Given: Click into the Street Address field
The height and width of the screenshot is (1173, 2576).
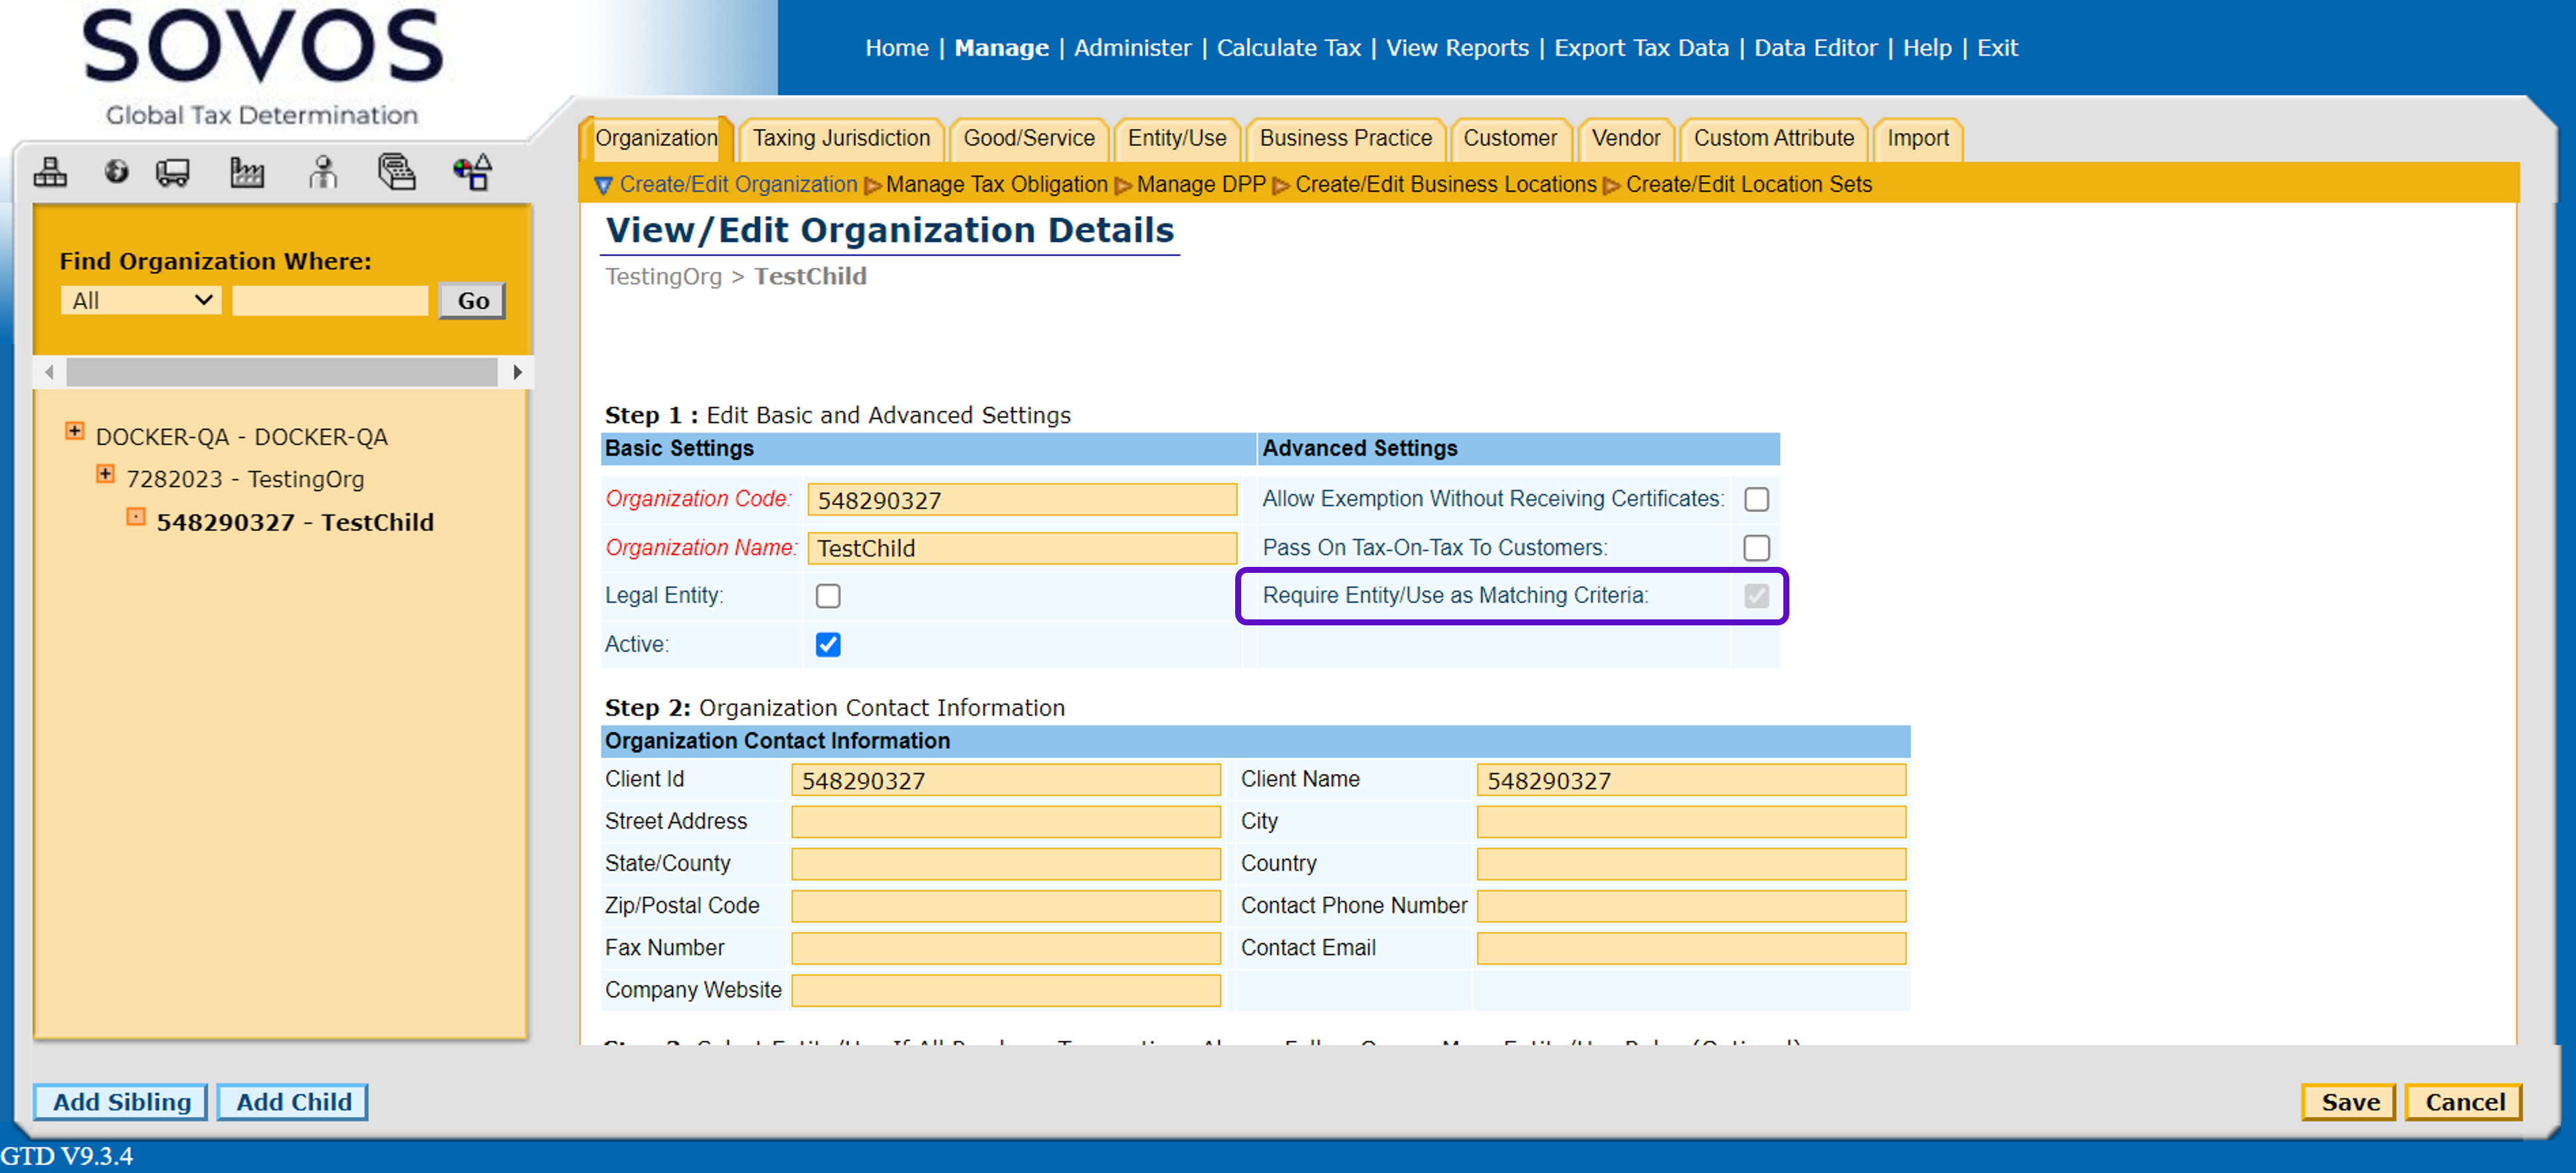Looking at the screenshot, I should click(1005, 822).
